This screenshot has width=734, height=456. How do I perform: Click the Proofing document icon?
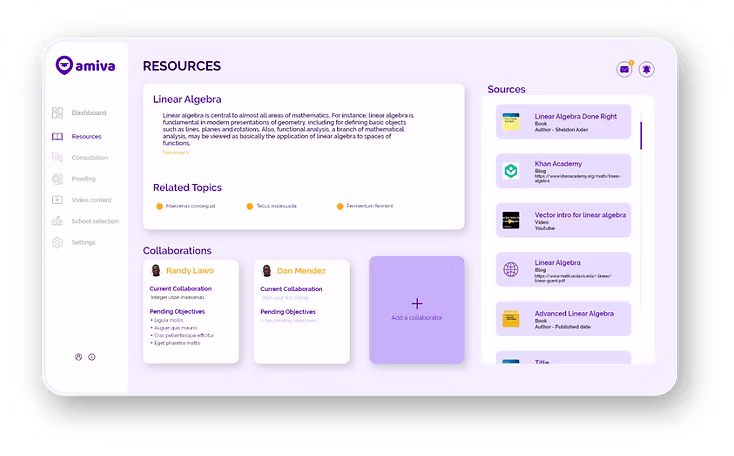57,178
